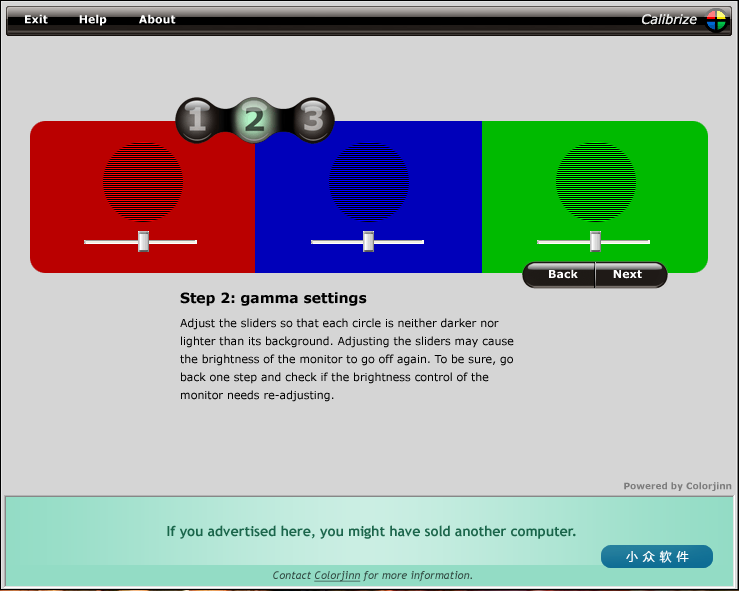
Task: Jump to step 3 circle indicator
Action: coord(313,121)
